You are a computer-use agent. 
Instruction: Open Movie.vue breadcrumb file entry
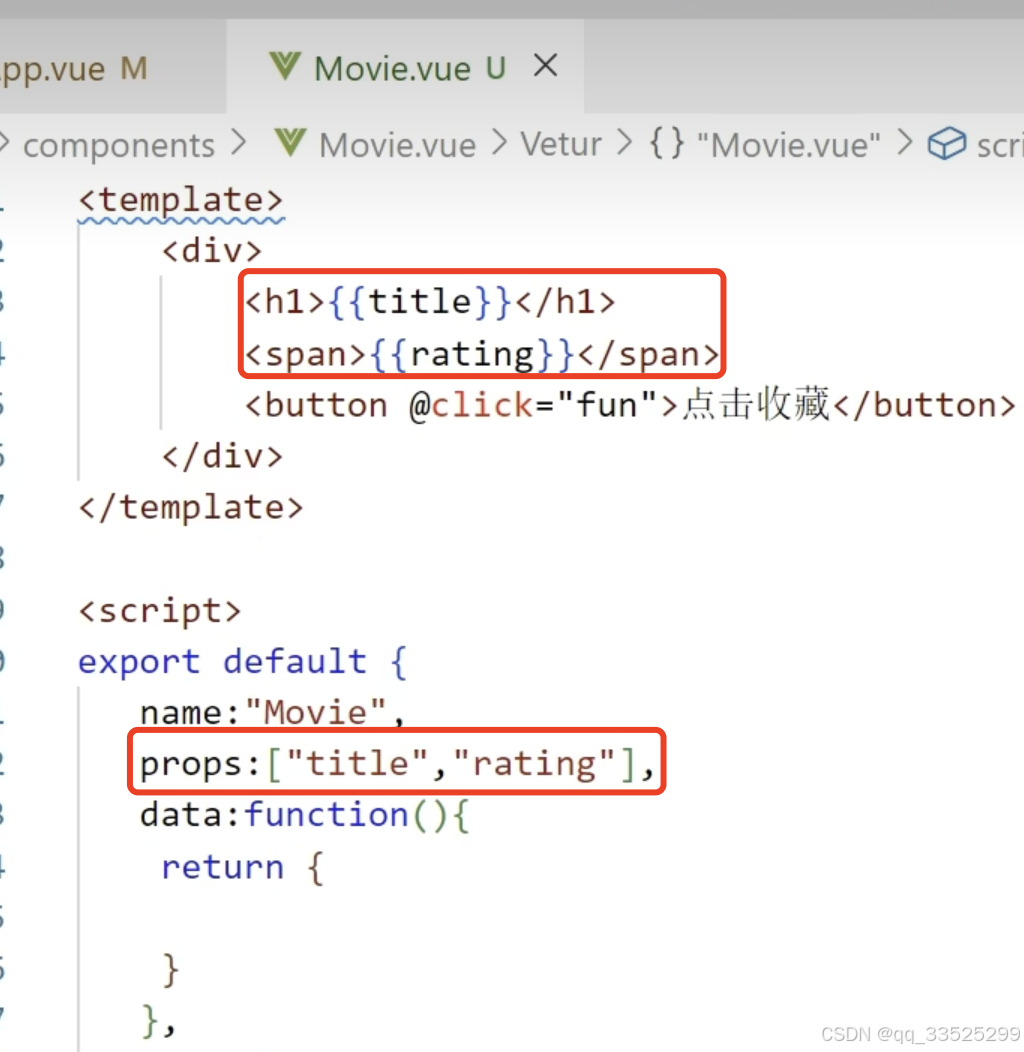tap(397, 145)
